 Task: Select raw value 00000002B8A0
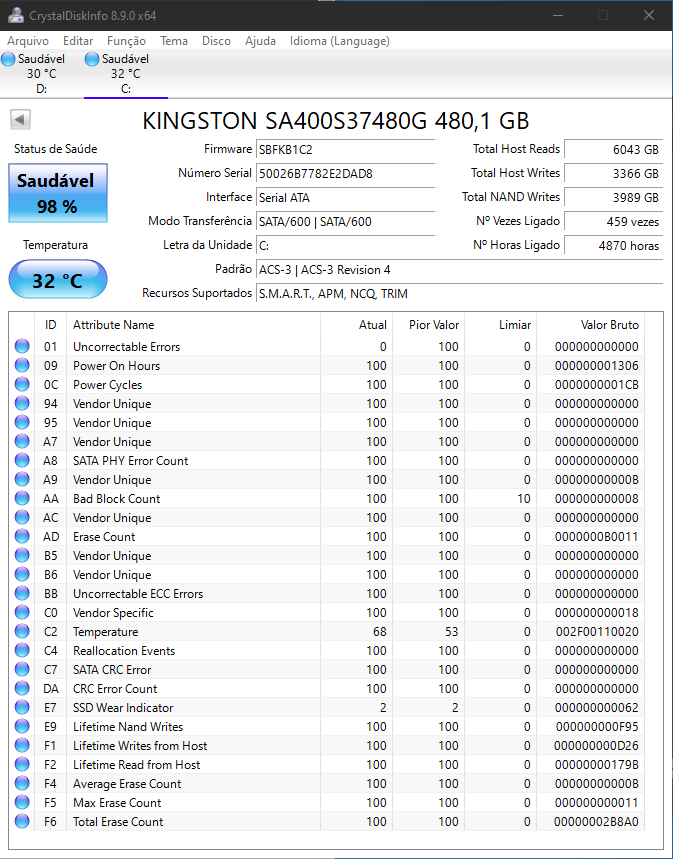(x=596, y=822)
